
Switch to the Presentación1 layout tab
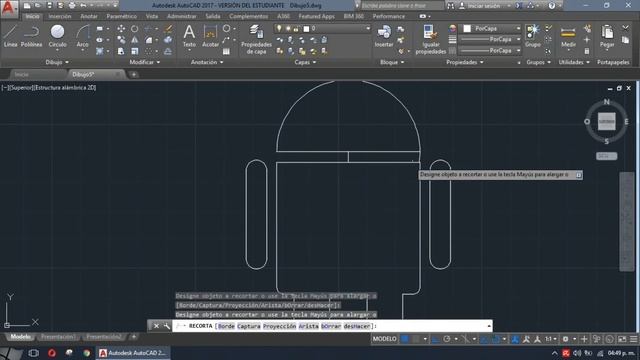coord(58,337)
